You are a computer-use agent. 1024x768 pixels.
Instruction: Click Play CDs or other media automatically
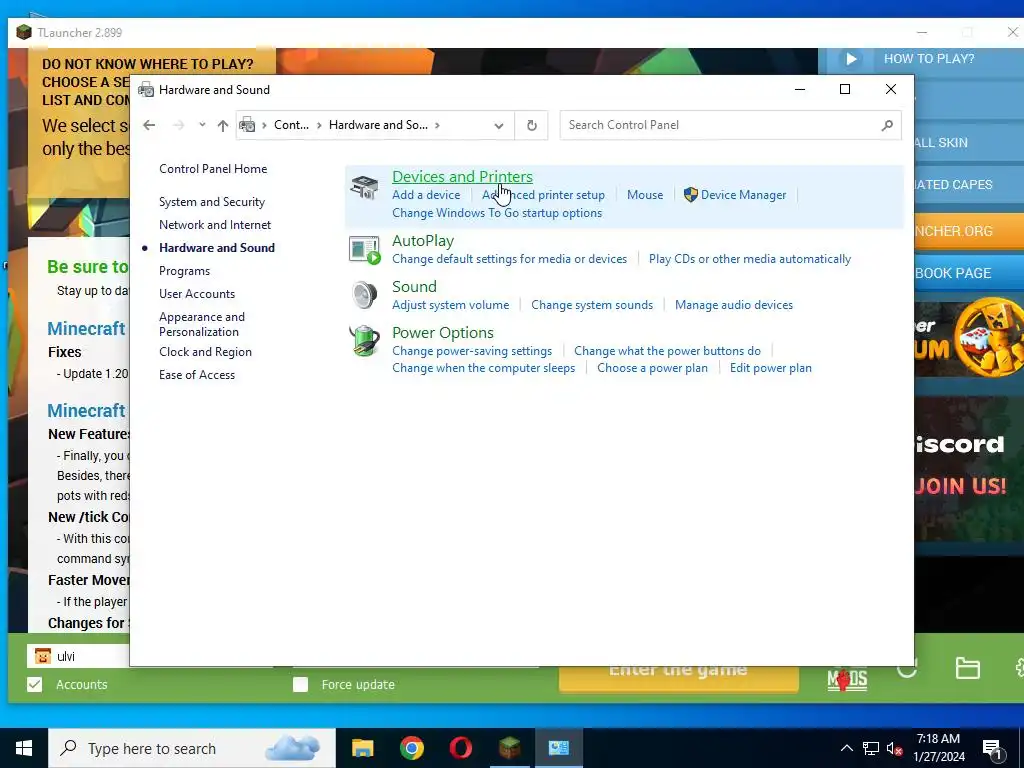[x=750, y=259]
